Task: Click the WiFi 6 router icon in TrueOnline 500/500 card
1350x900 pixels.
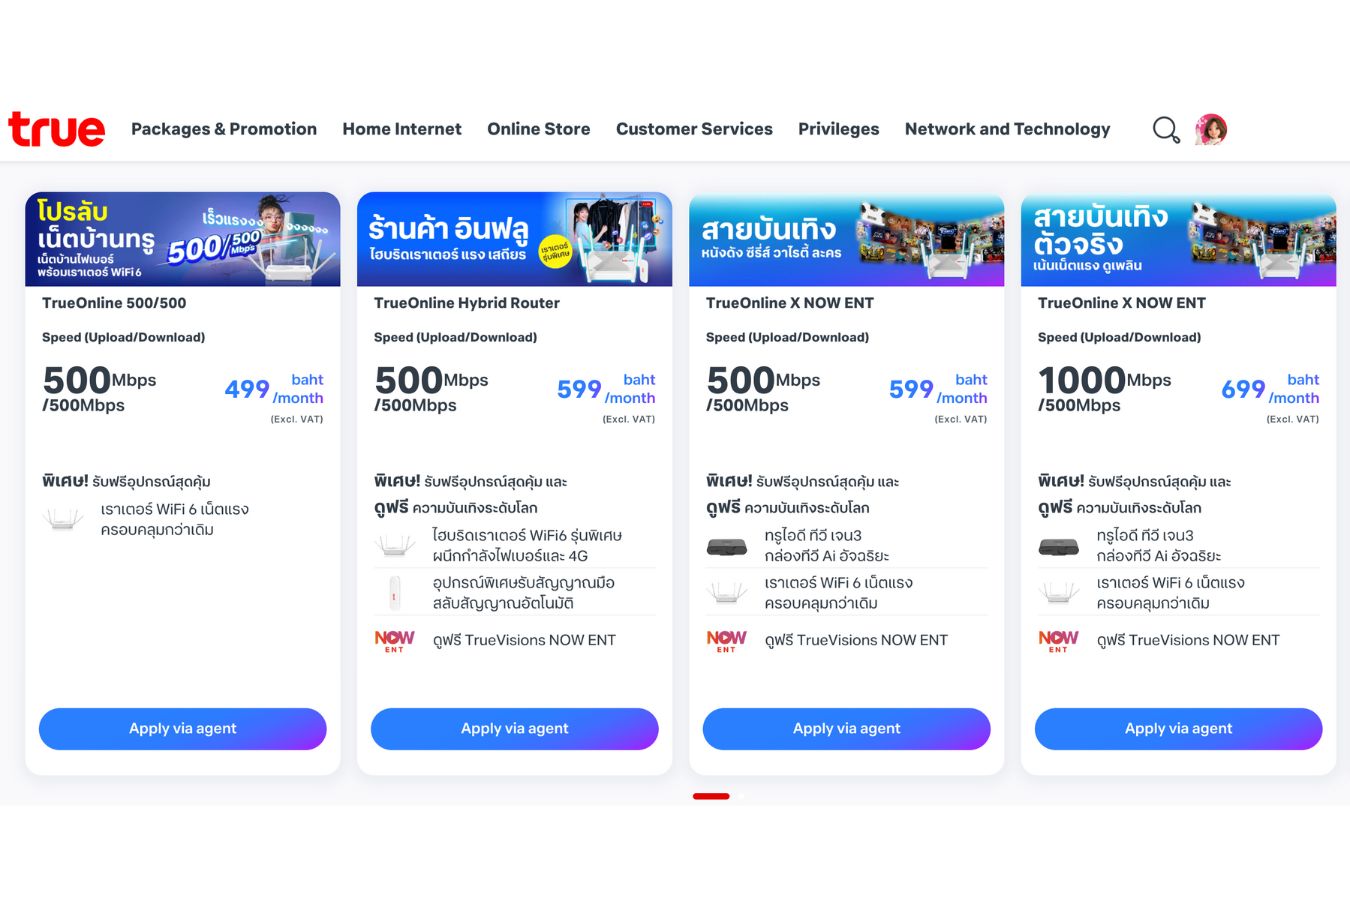Action: pyautogui.click(x=63, y=519)
